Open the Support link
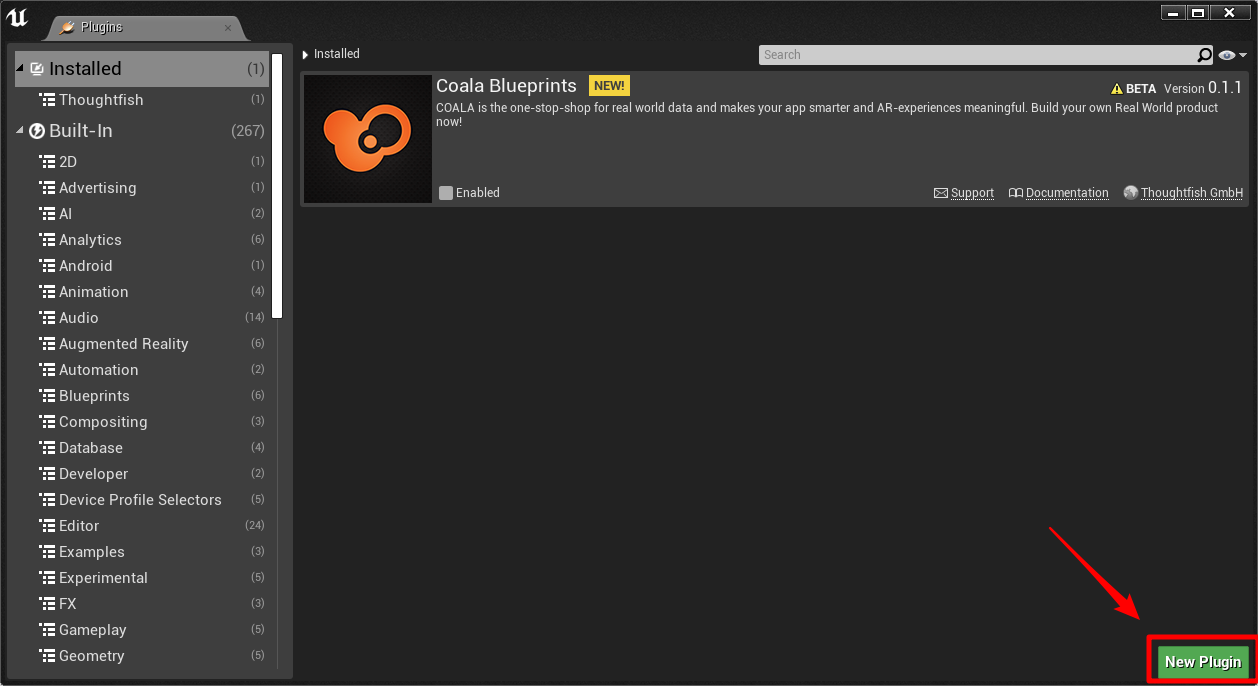Screen dimensions: 1258x686 [971, 192]
